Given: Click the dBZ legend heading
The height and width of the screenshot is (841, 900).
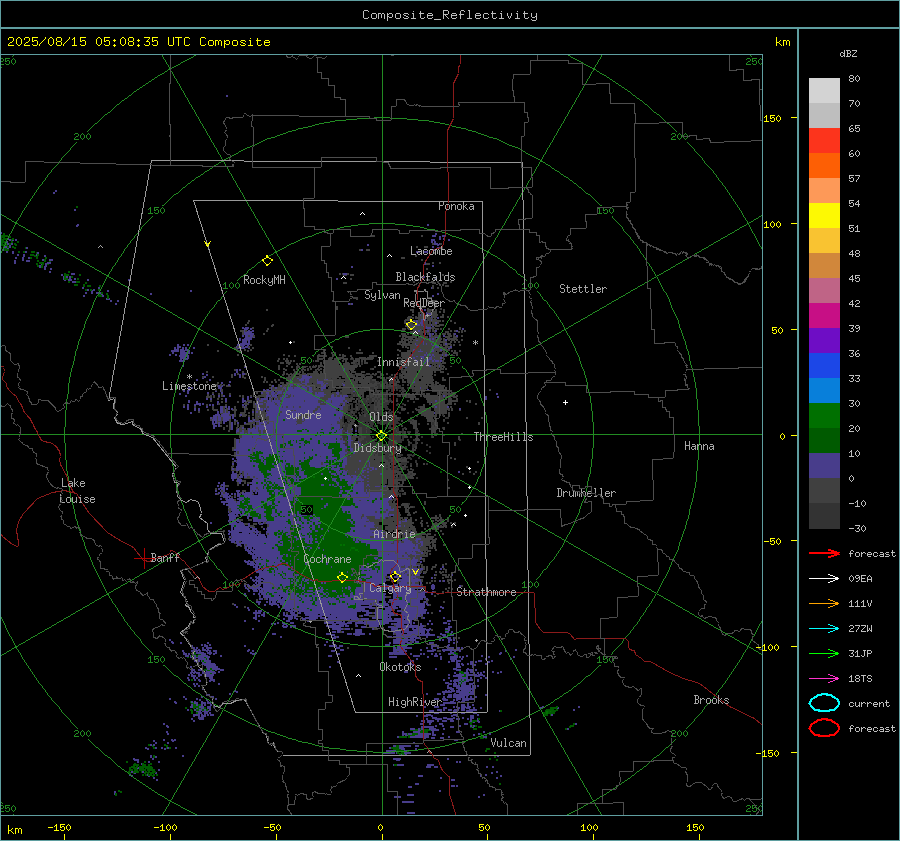Looking at the screenshot, I should click(x=848, y=53).
